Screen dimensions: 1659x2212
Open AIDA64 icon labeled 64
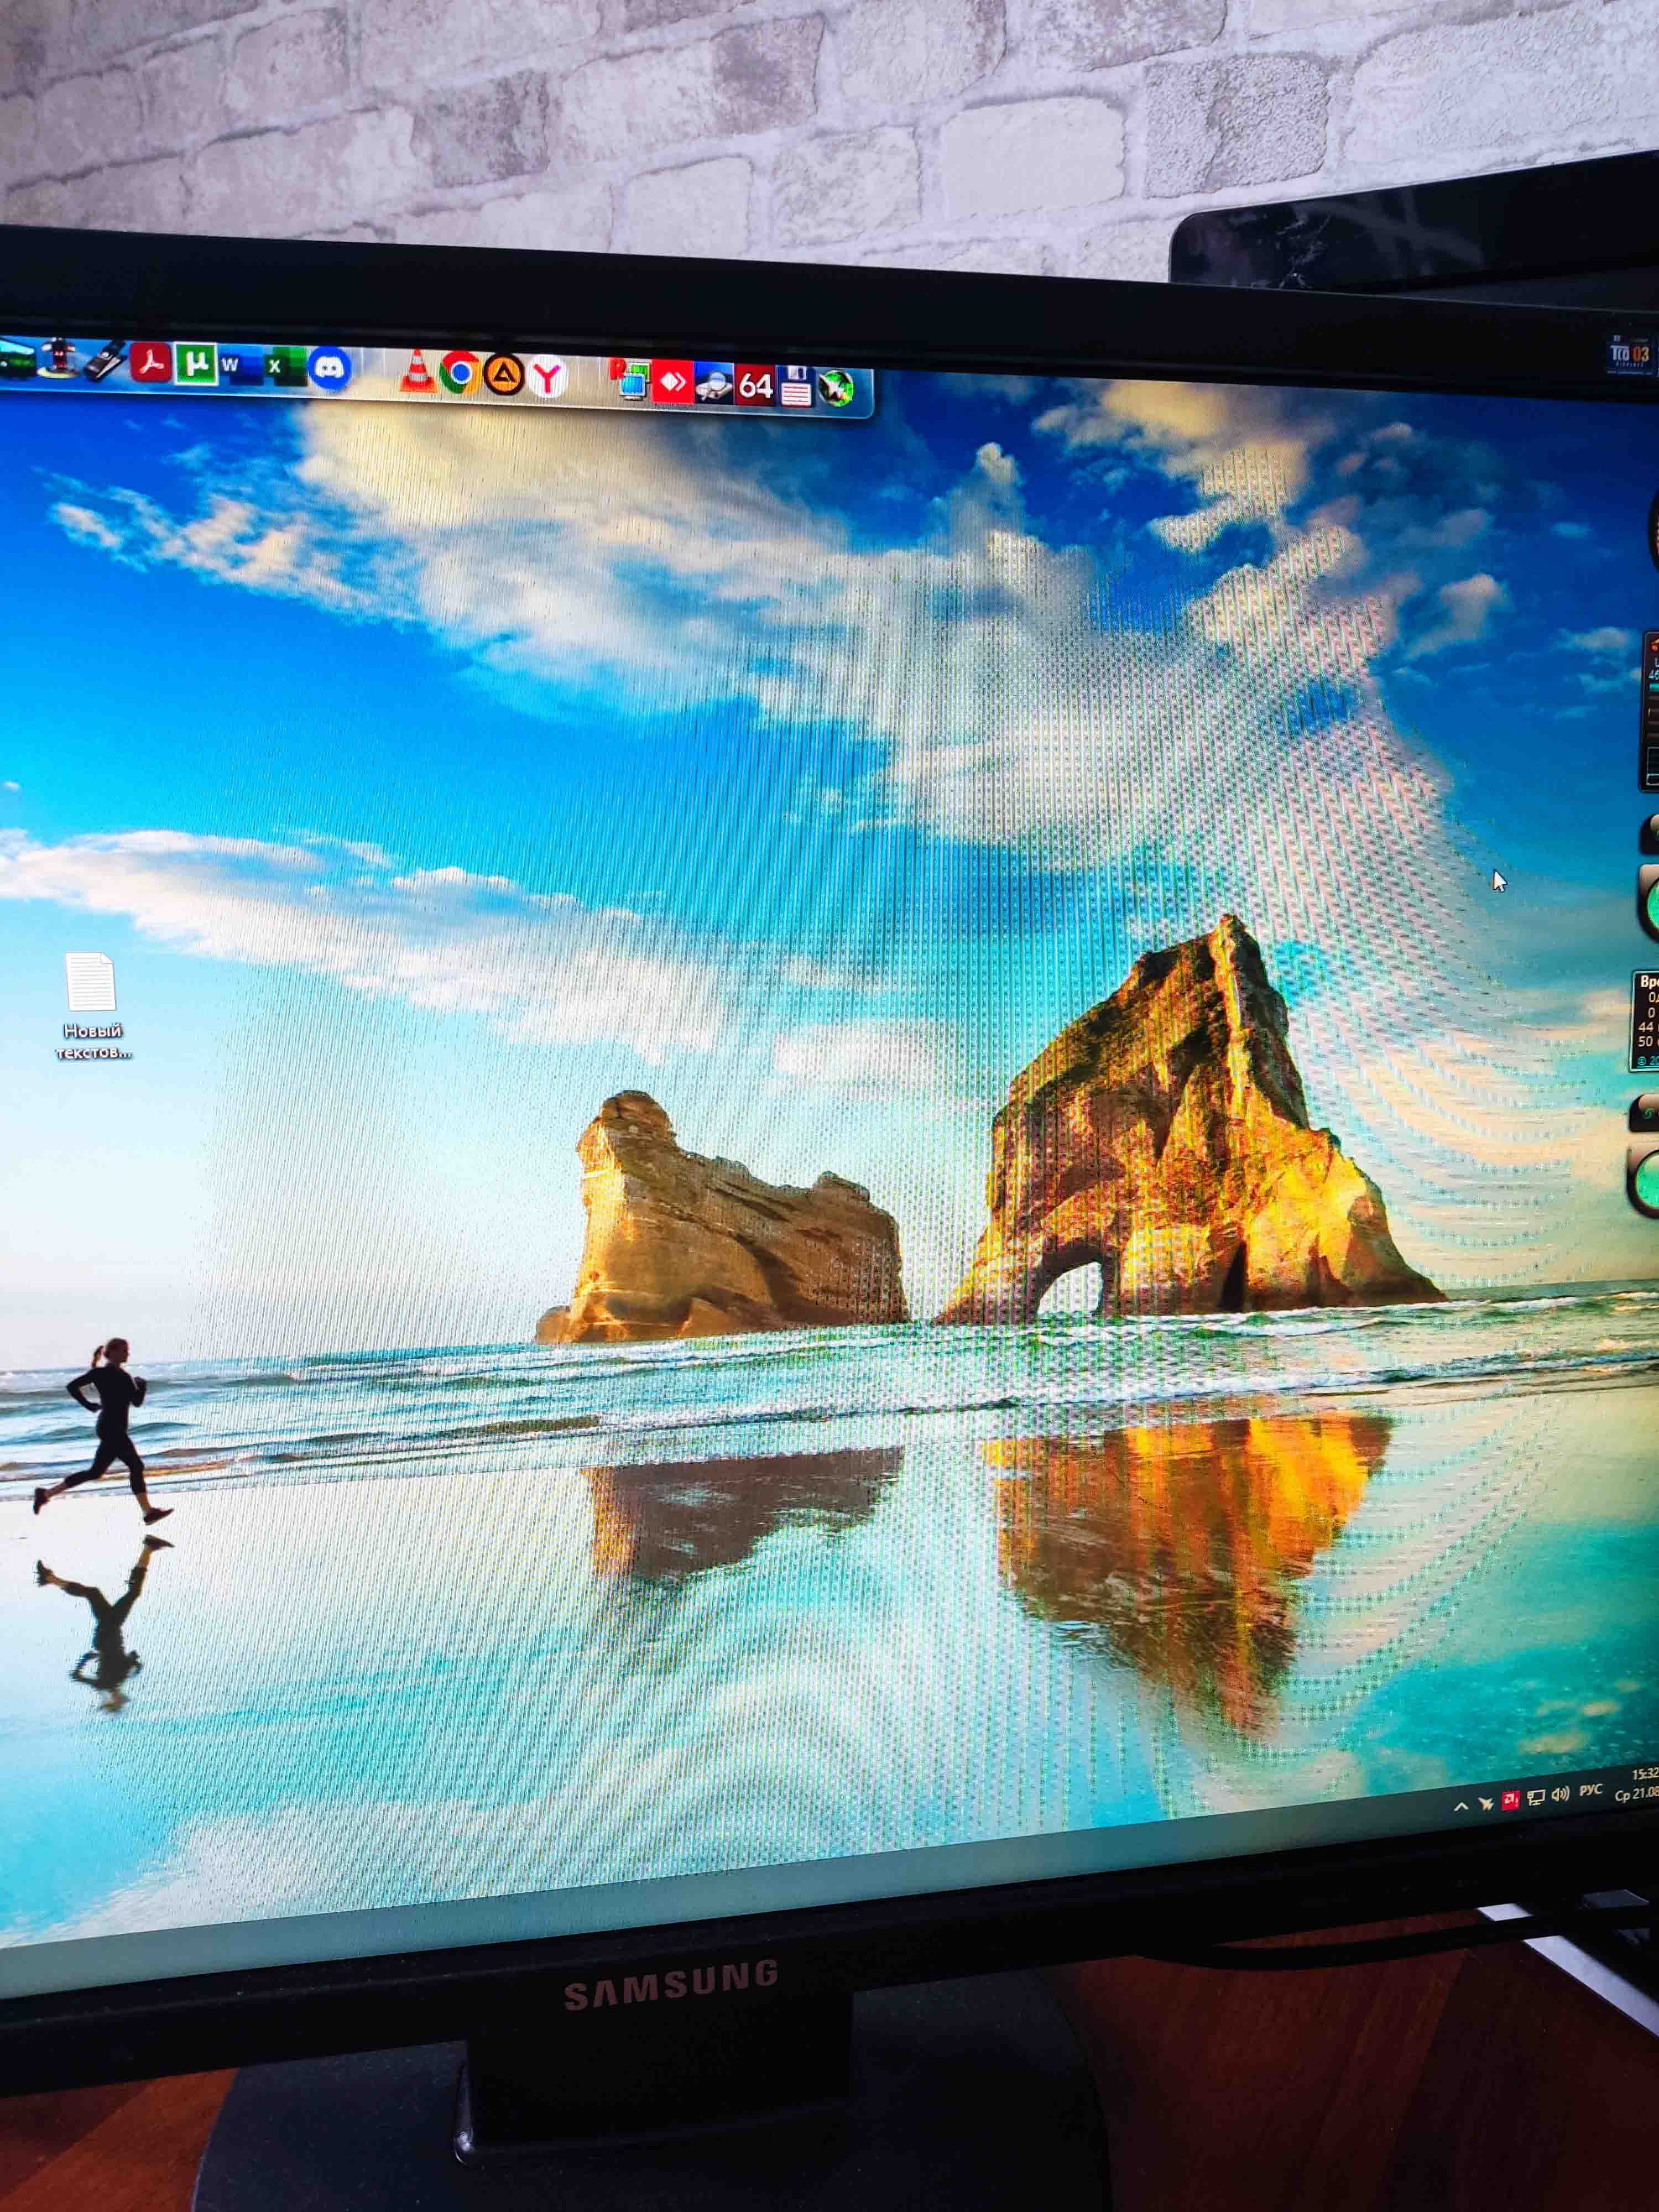tap(755, 385)
